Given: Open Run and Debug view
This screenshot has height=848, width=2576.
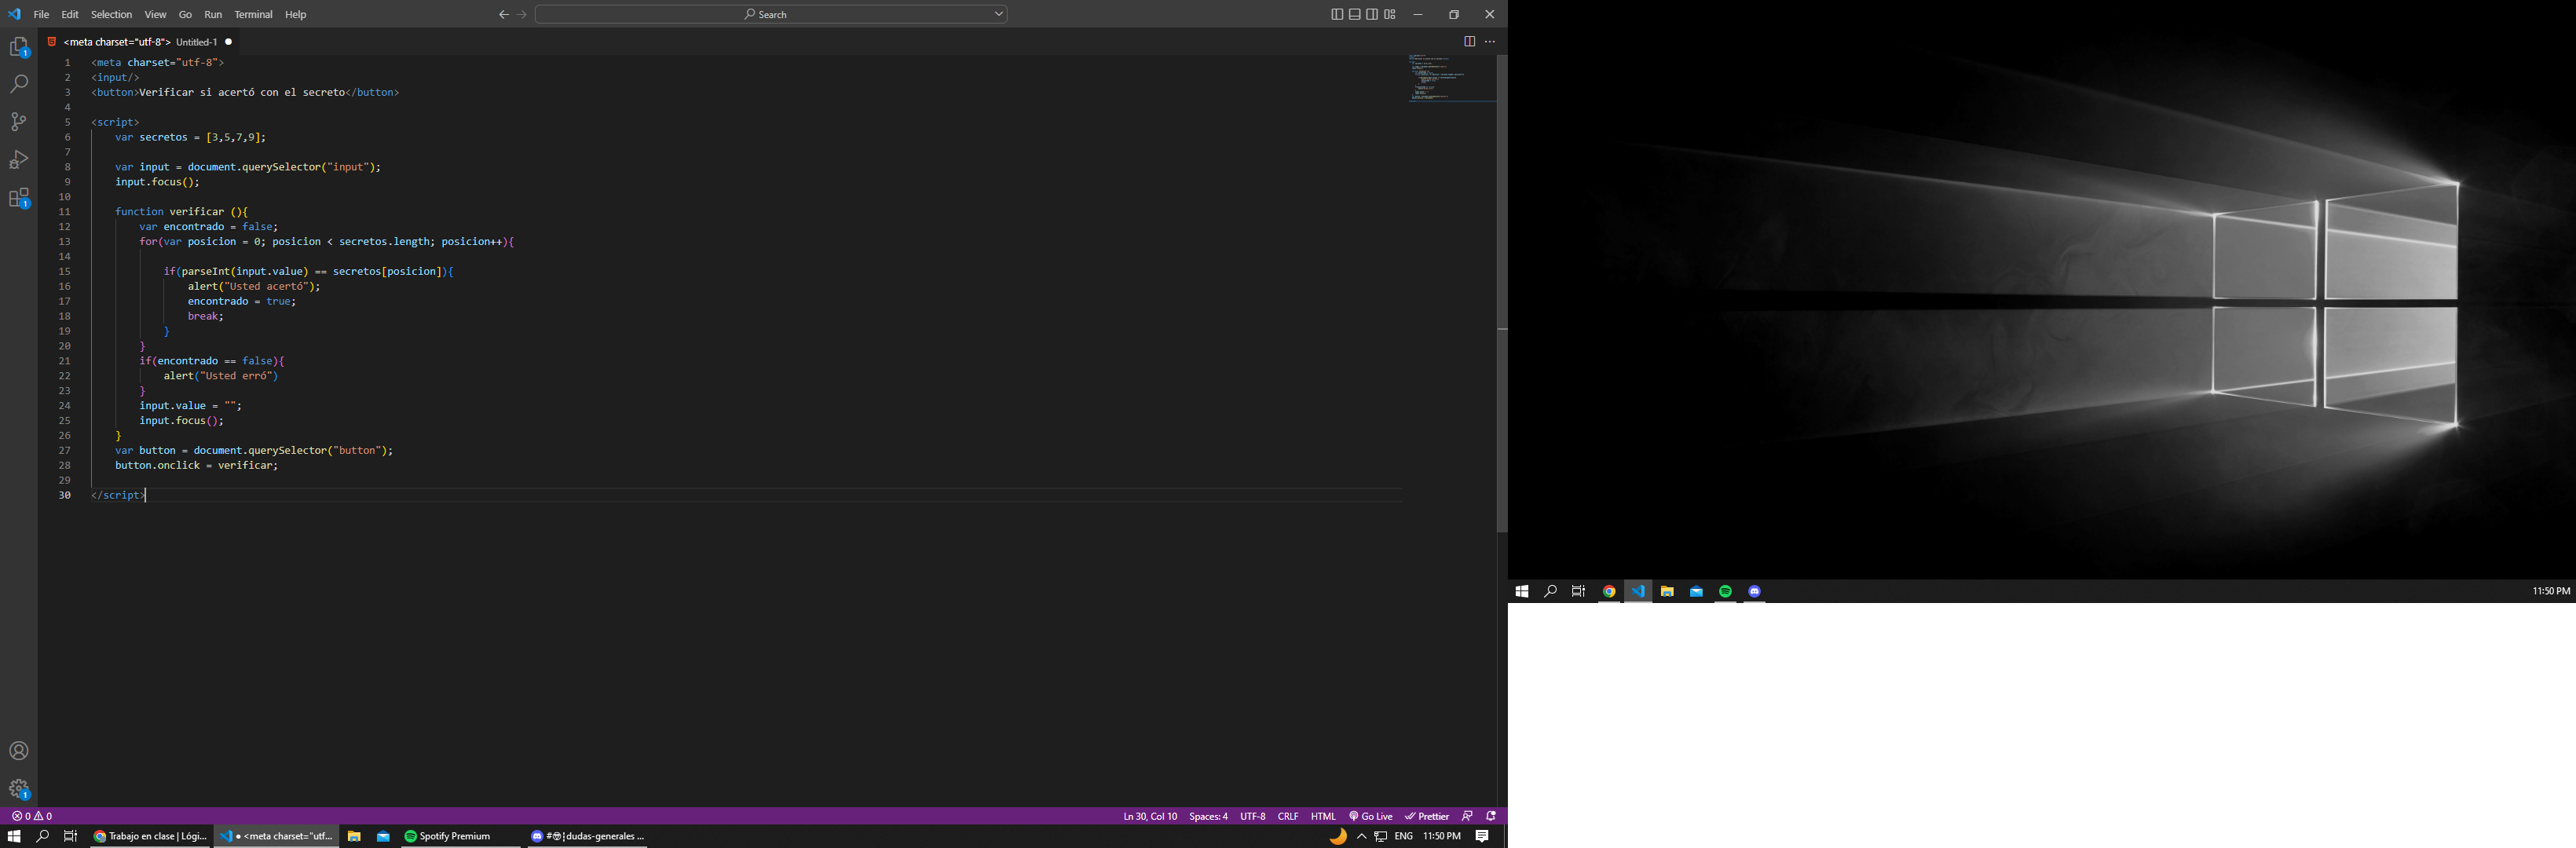Looking at the screenshot, I should (19, 160).
